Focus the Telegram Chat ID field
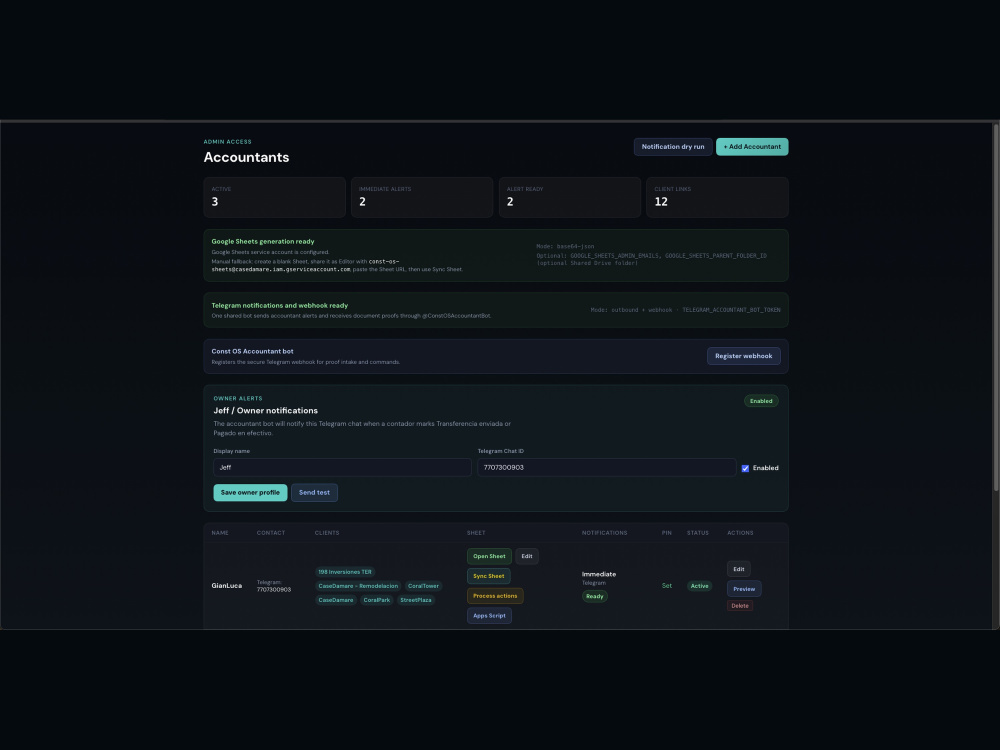1000x750 pixels. pos(607,467)
